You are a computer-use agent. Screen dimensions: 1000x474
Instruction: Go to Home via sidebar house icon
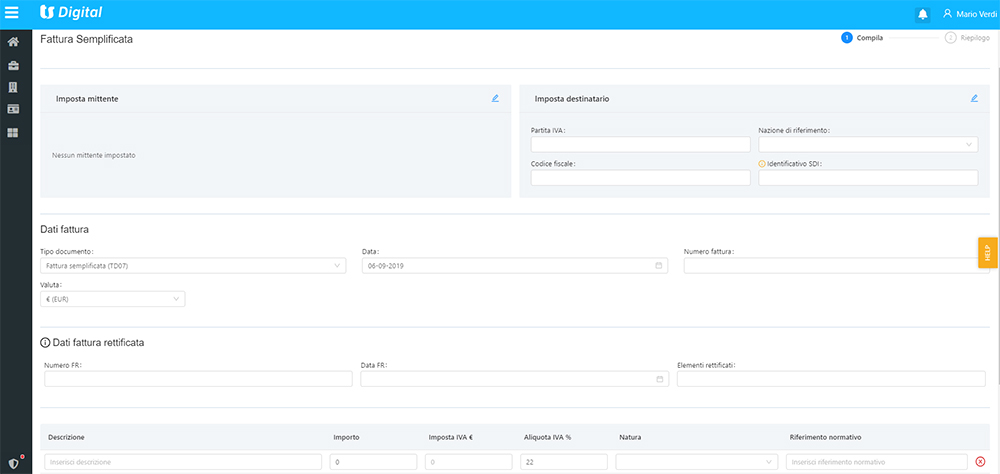point(13,42)
